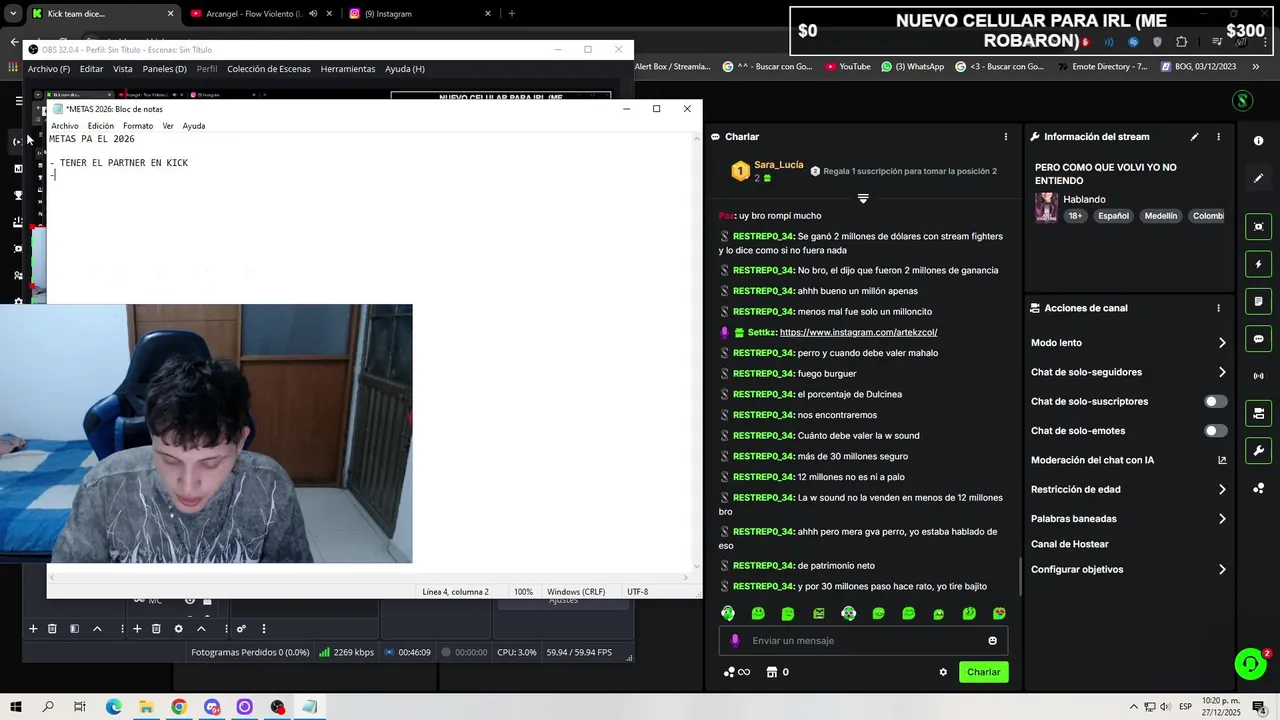Open Edición menu in Notepad
Image resolution: width=1280 pixels, height=720 pixels.
(101, 126)
